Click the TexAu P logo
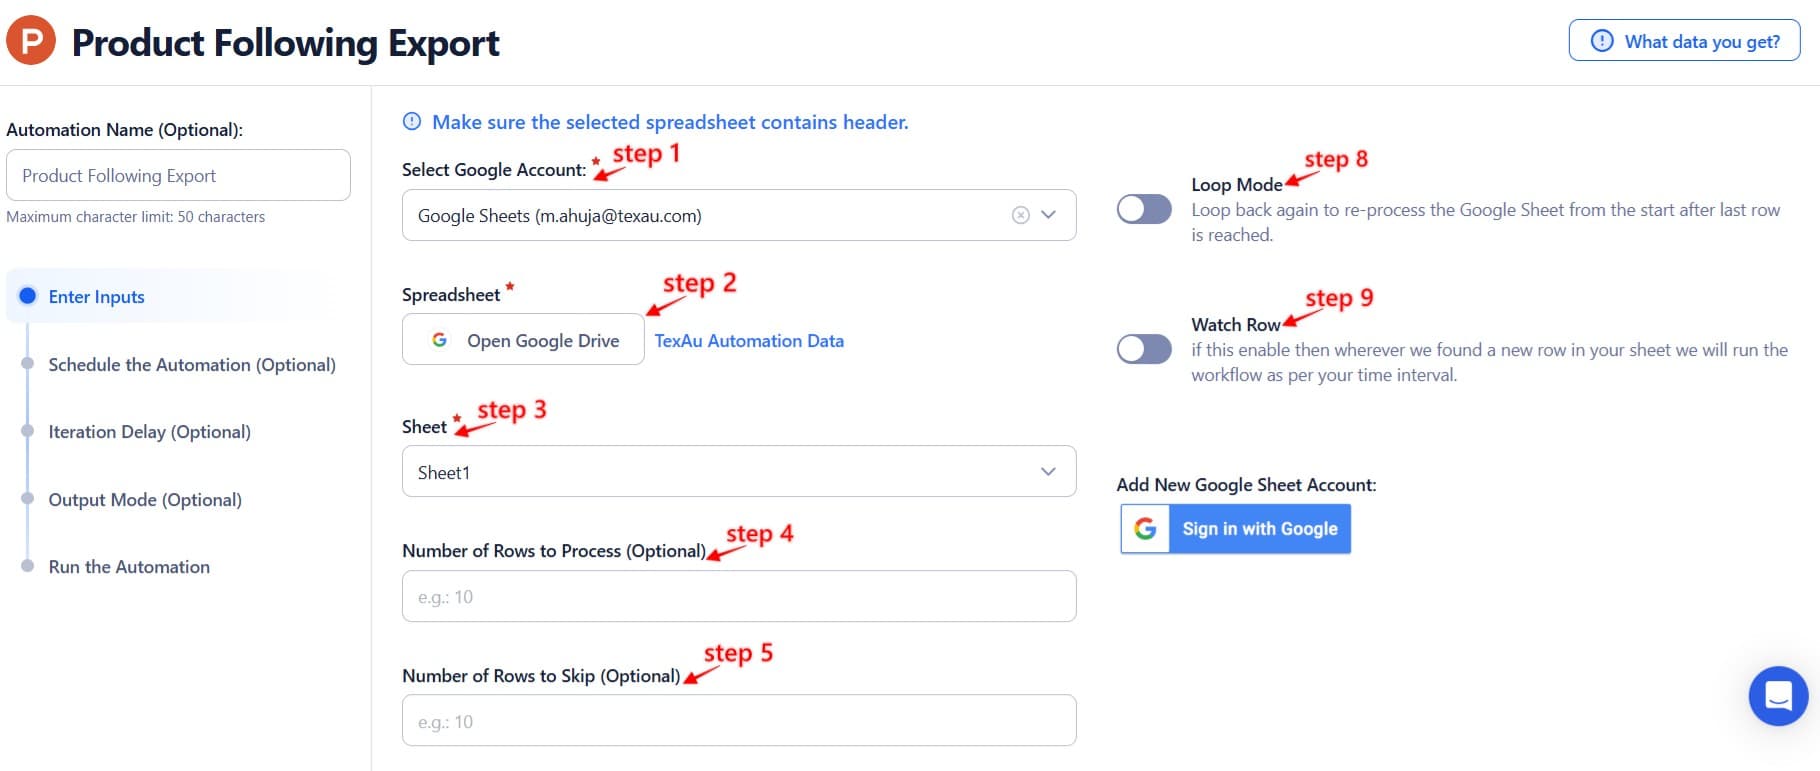This screenshot has height=771, width=1820. click(30, 43)
